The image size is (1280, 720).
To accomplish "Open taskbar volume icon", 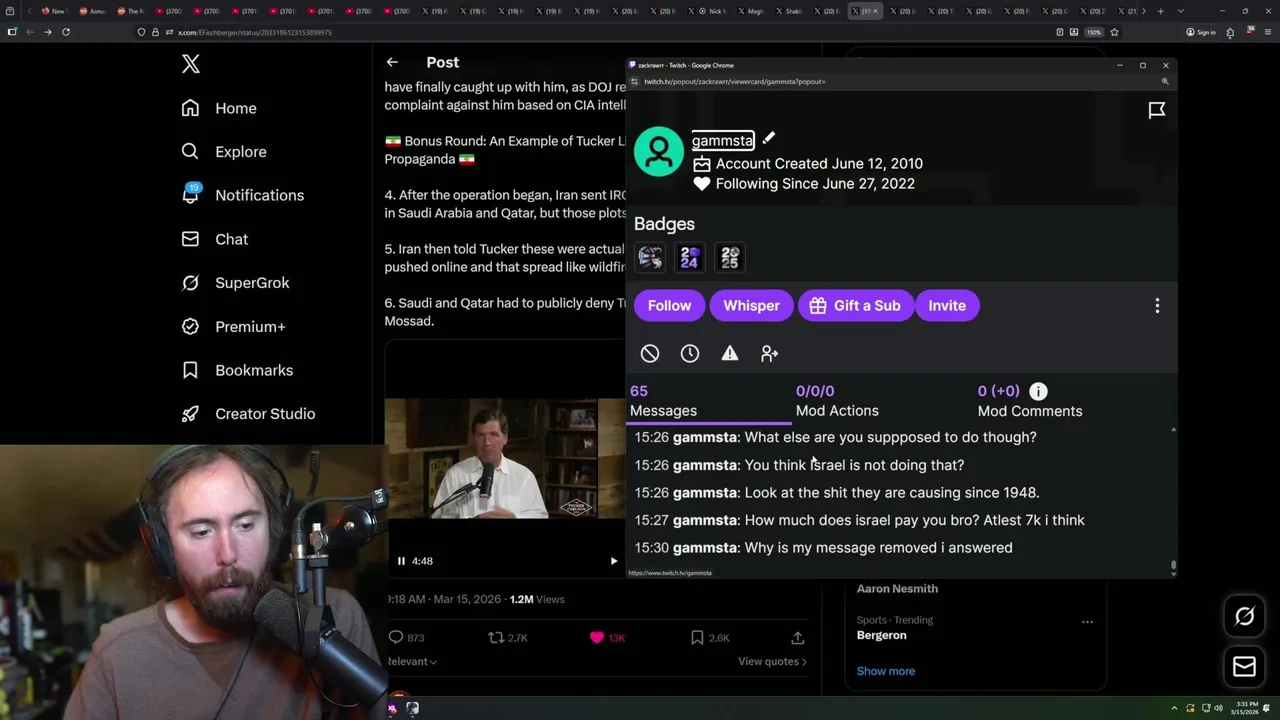I will 1218,708.
